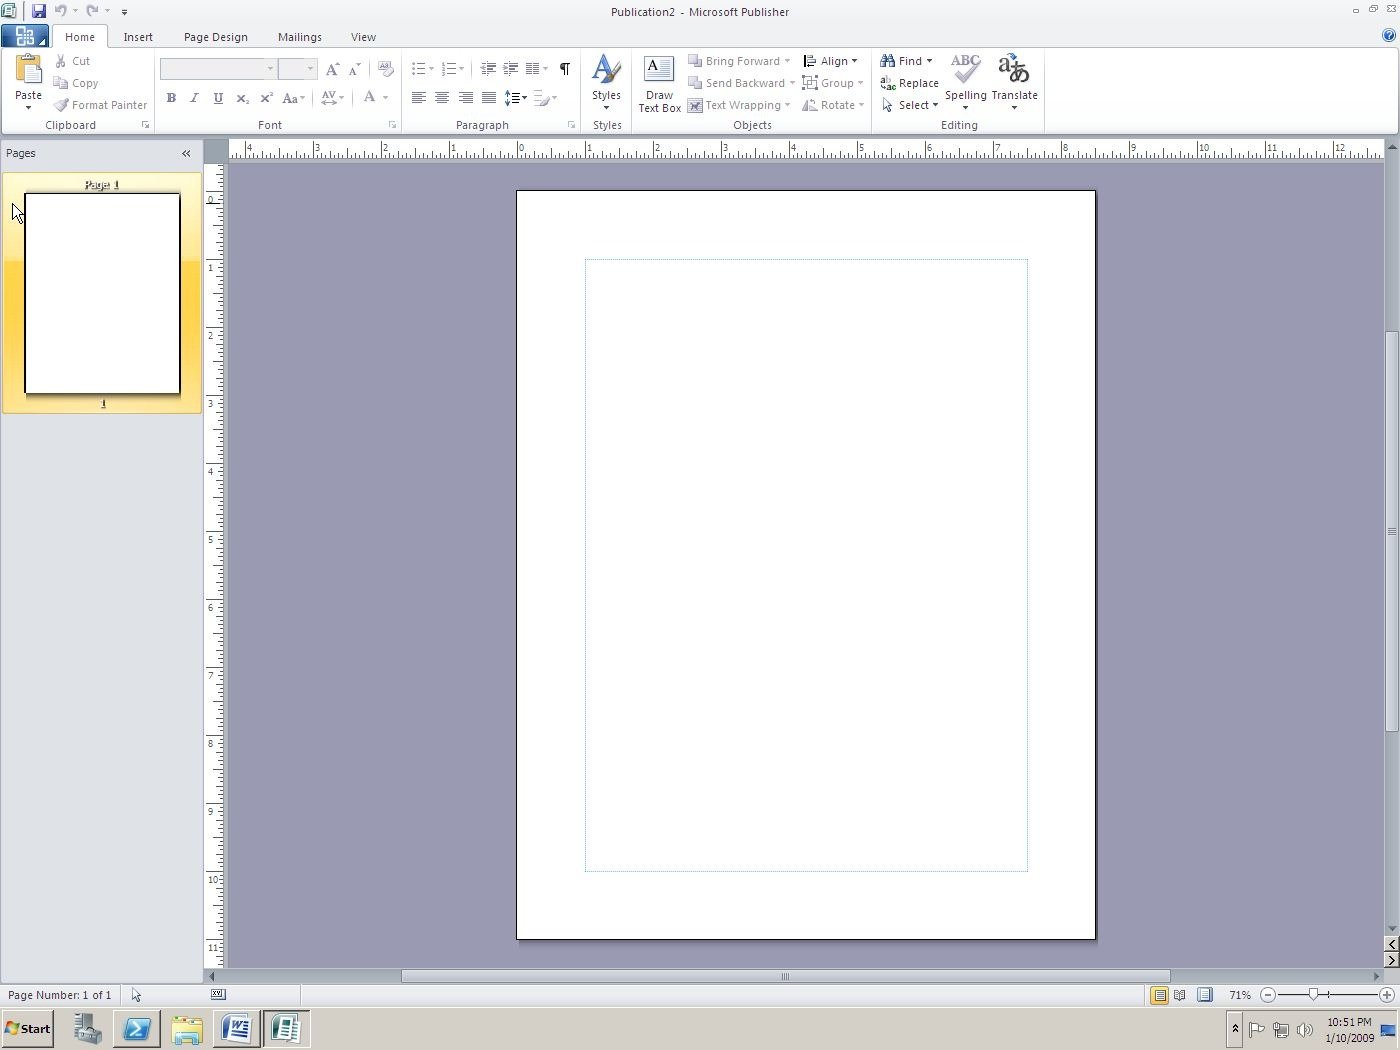Switch to the Page Design tab
The image size is (1400, 1050).
[215, 37]
